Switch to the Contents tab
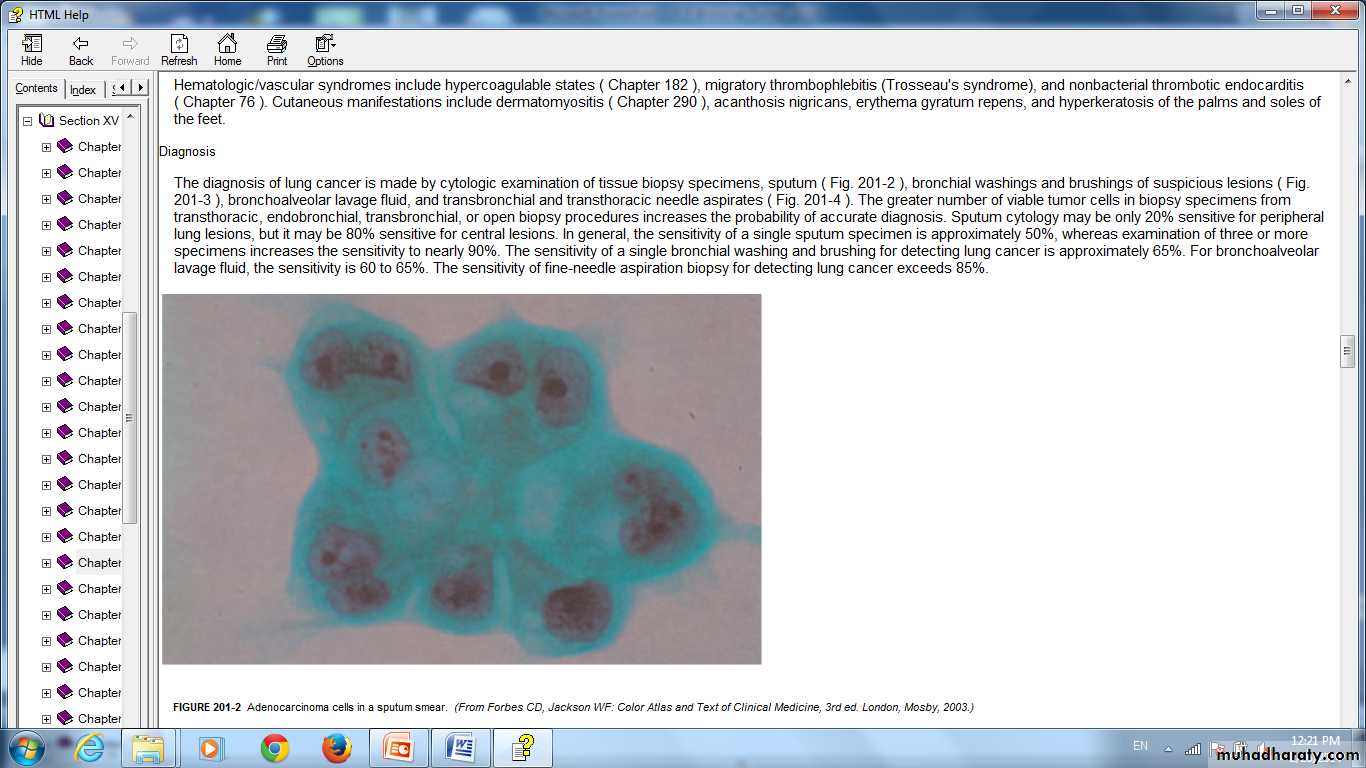 click(x=37, y=89)
